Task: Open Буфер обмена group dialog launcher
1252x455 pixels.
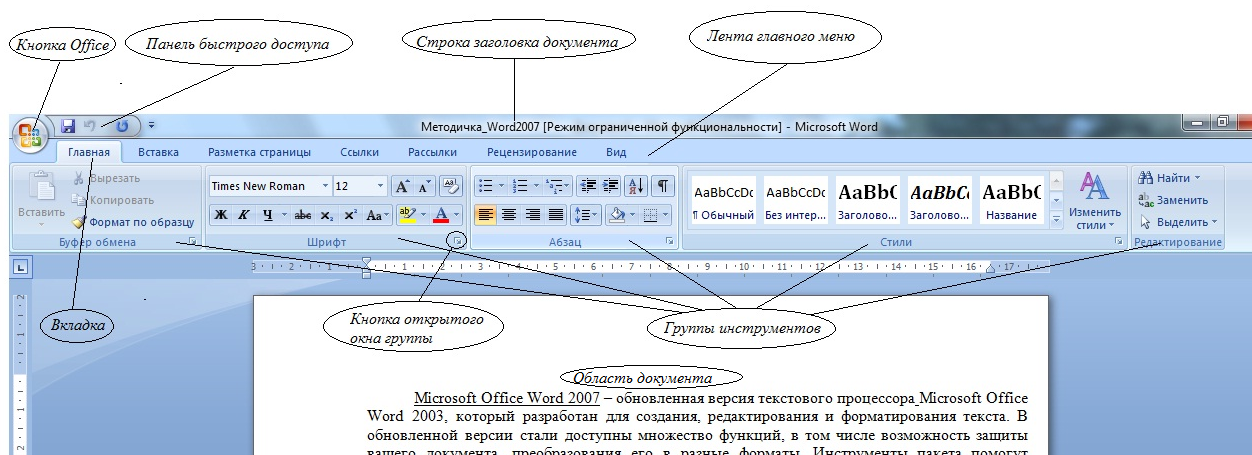Action: tap(192, 242)
